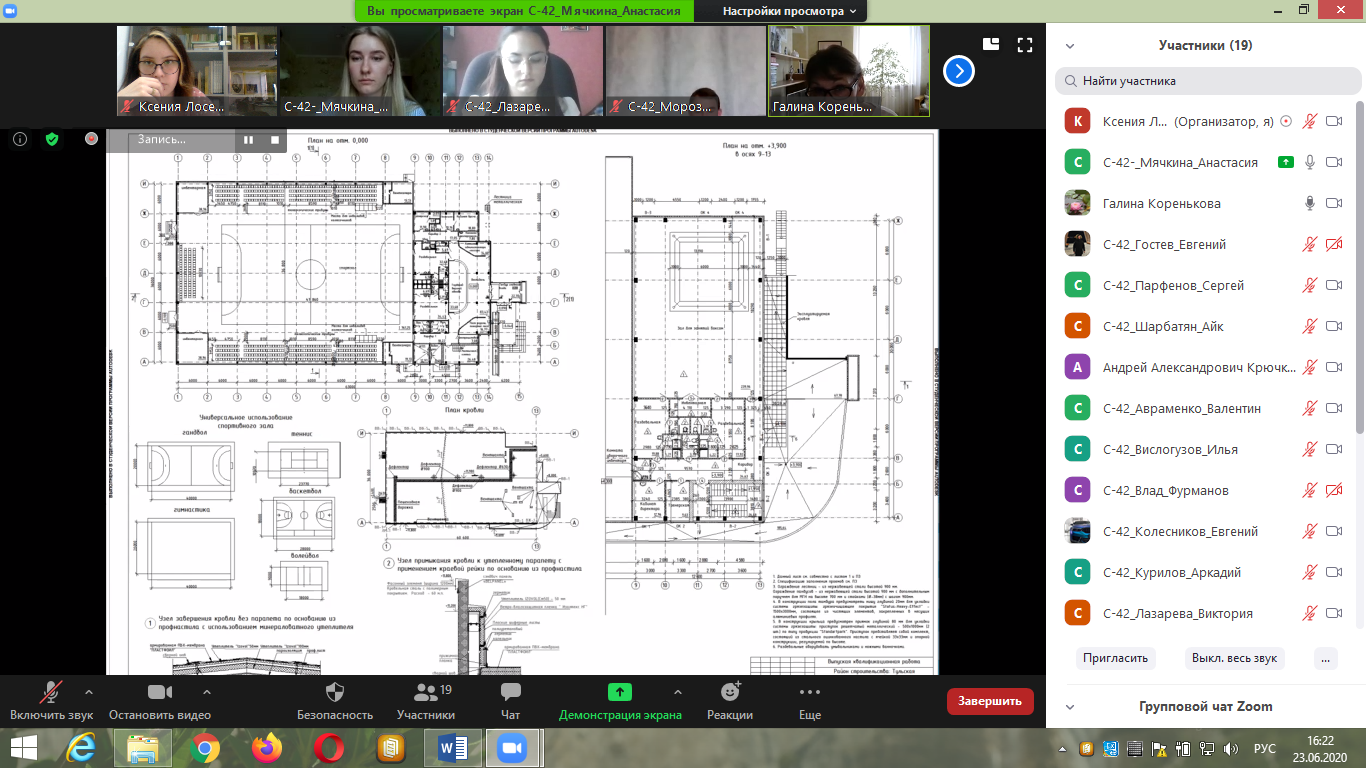1366x768 pixels.
Task: Click camera icon in С-42_Парфенов_Сергей row
Action: pyautogui.click(x=1333, y=285)
